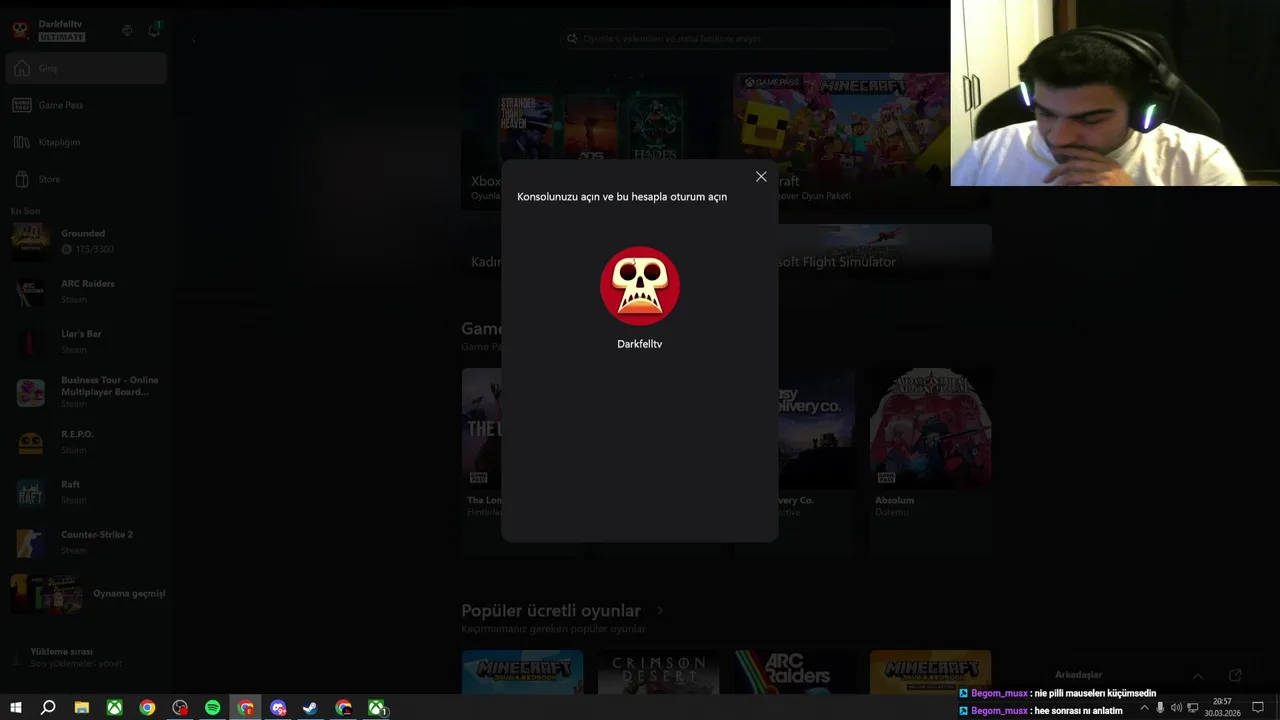Open clock and date 20:57
Viewport: 1280px width, 720px height.
[x=1222, y=708]
